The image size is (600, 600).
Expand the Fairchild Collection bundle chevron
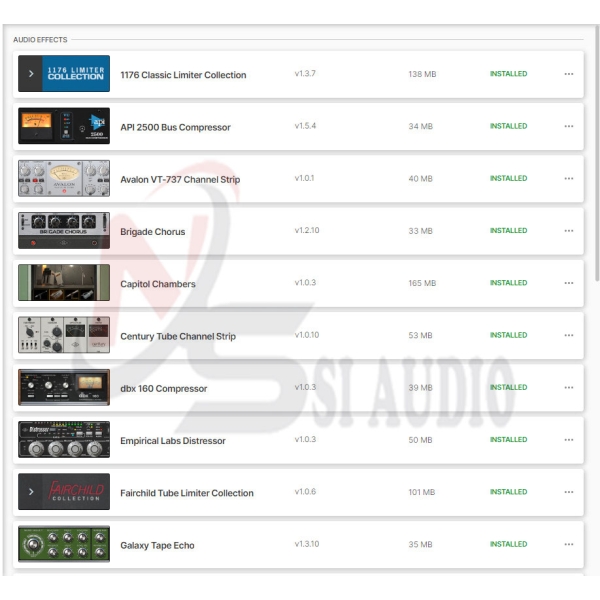(31, 492)
